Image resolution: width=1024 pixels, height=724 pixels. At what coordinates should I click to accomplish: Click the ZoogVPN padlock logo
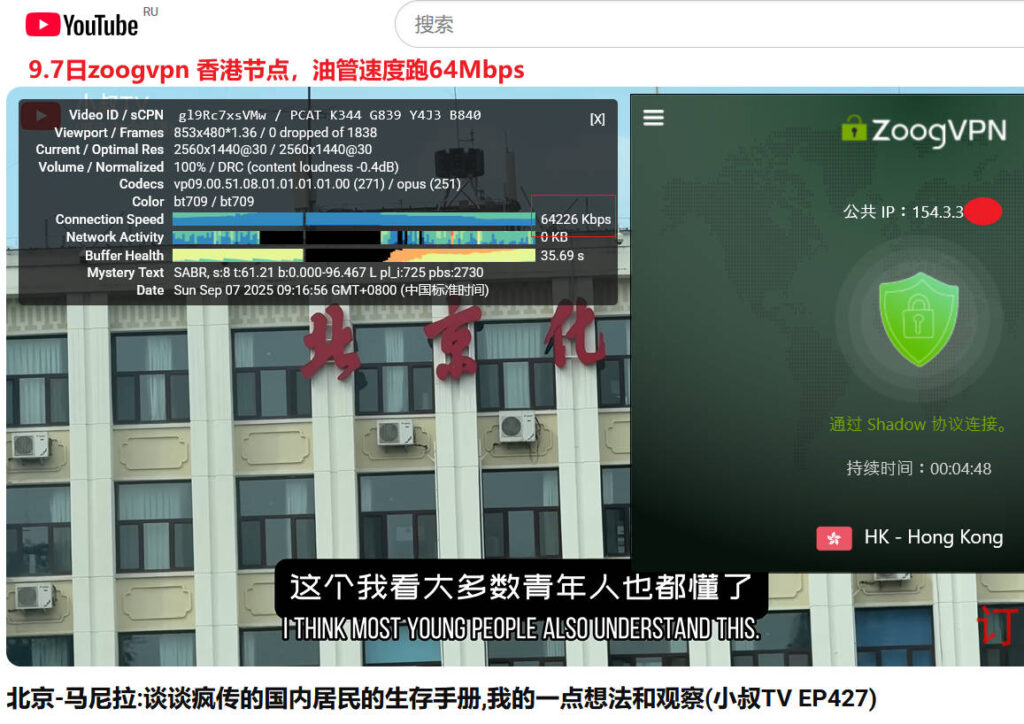[x=853, y=128]
